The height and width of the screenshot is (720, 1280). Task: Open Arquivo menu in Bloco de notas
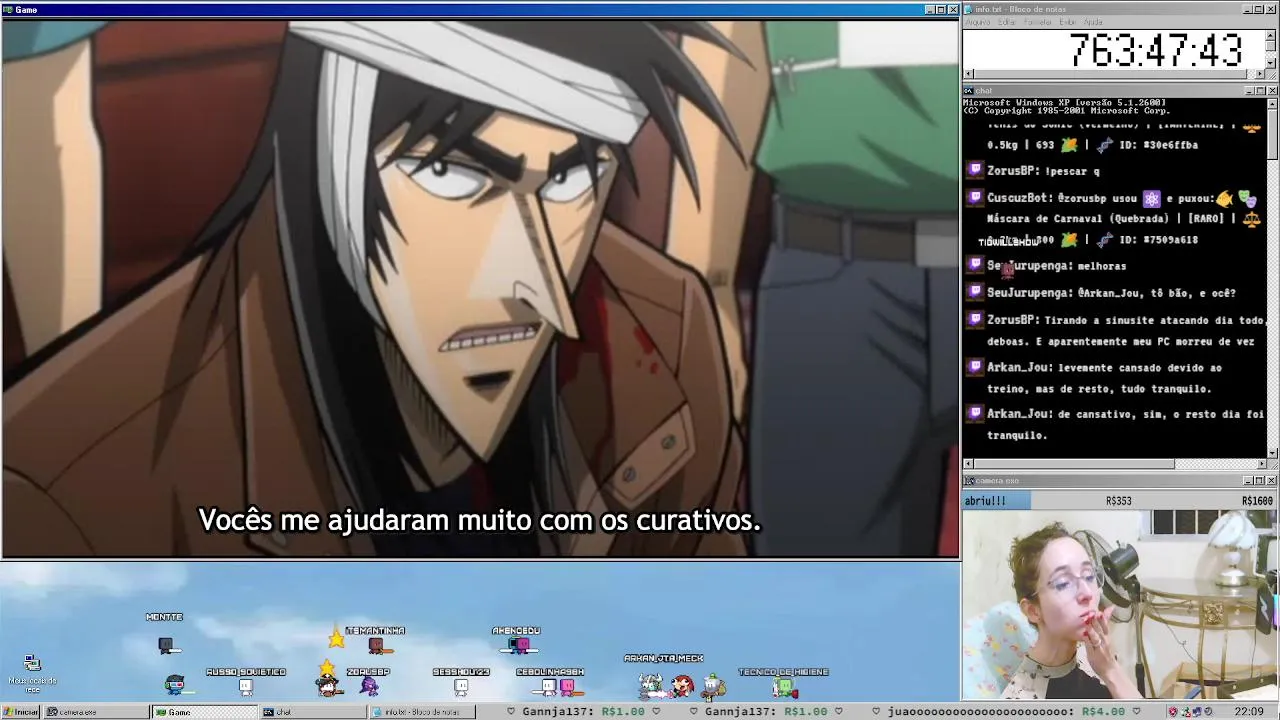(x=977, y=22)
